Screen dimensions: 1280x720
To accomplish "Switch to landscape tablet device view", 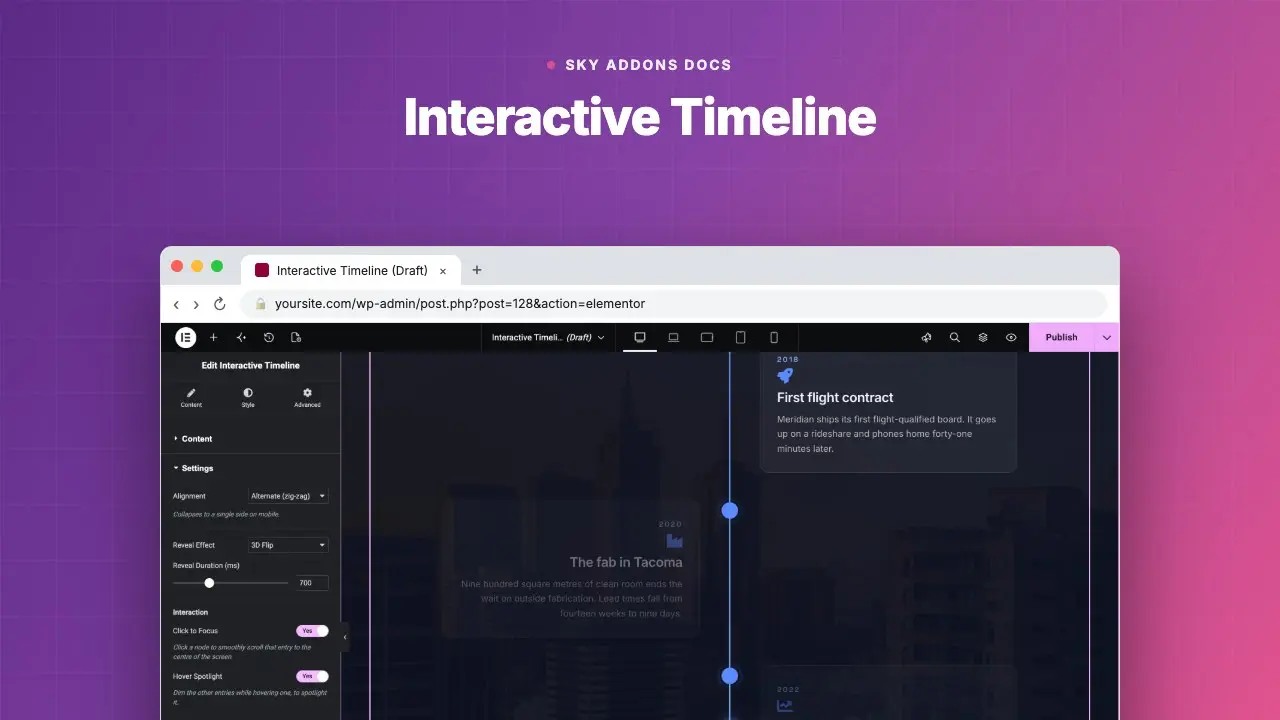I will (x=707, y=337).
